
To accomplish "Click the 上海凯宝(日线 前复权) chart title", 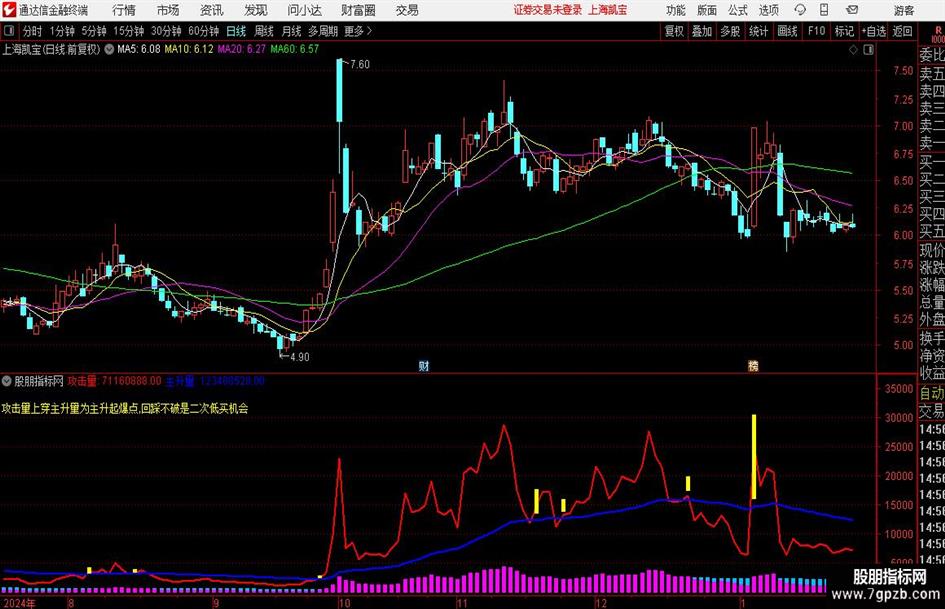I will pyautogui.click(x=51, y=49).
